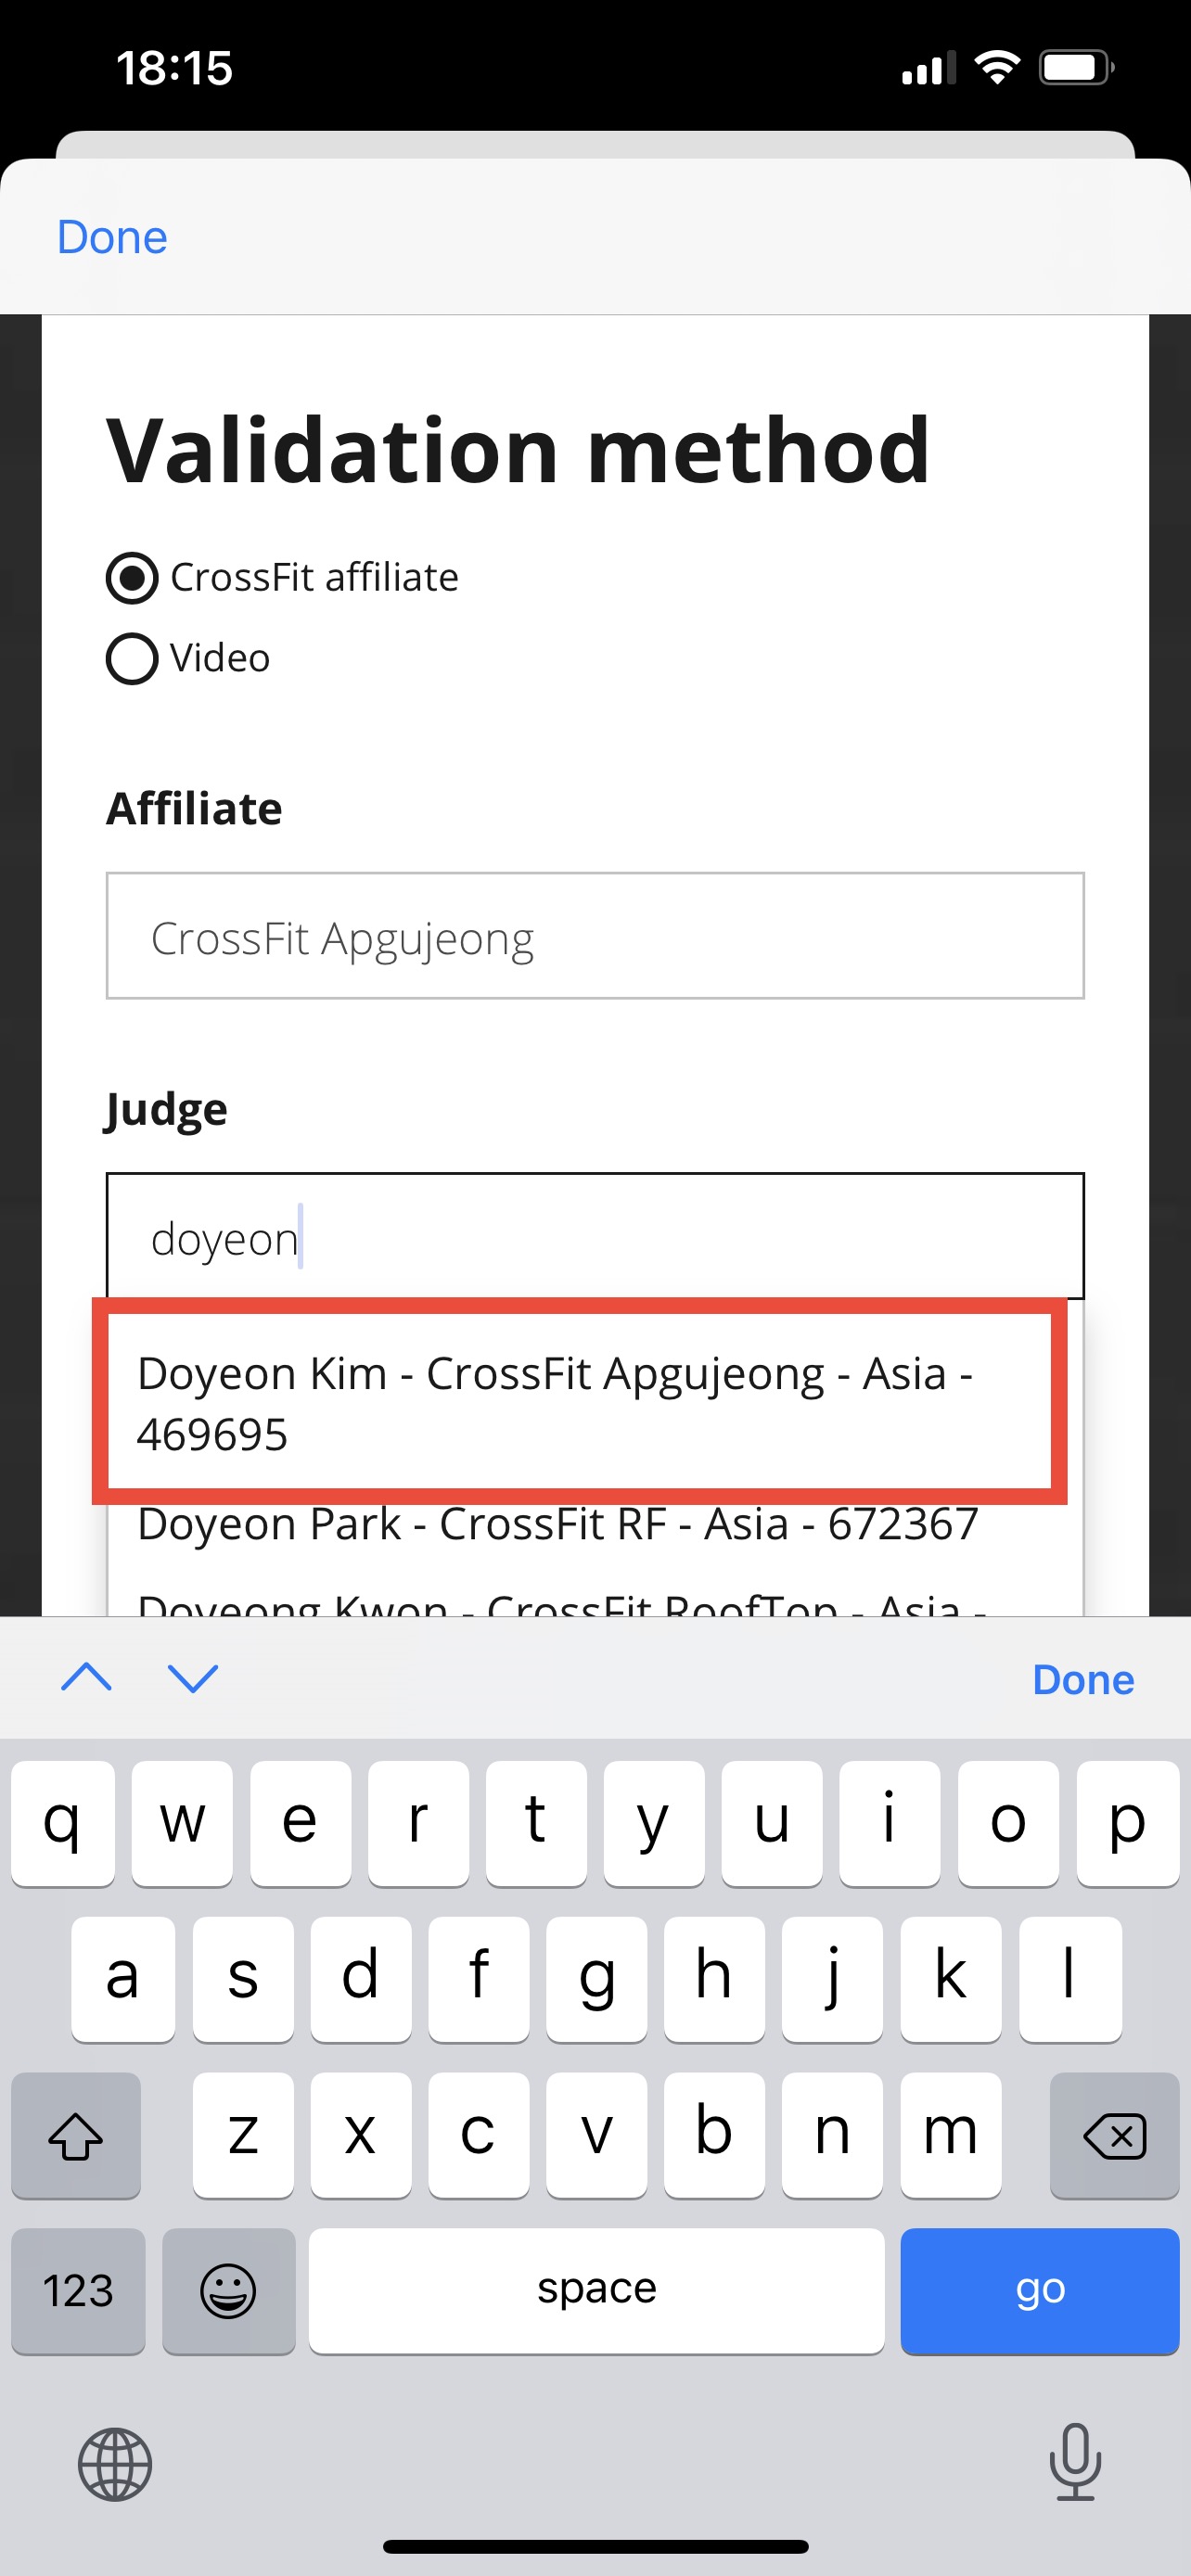The image size is (1191, 2576).
Task: Start dictation with microphone icon
Action: click(x=1075, y=2462)
